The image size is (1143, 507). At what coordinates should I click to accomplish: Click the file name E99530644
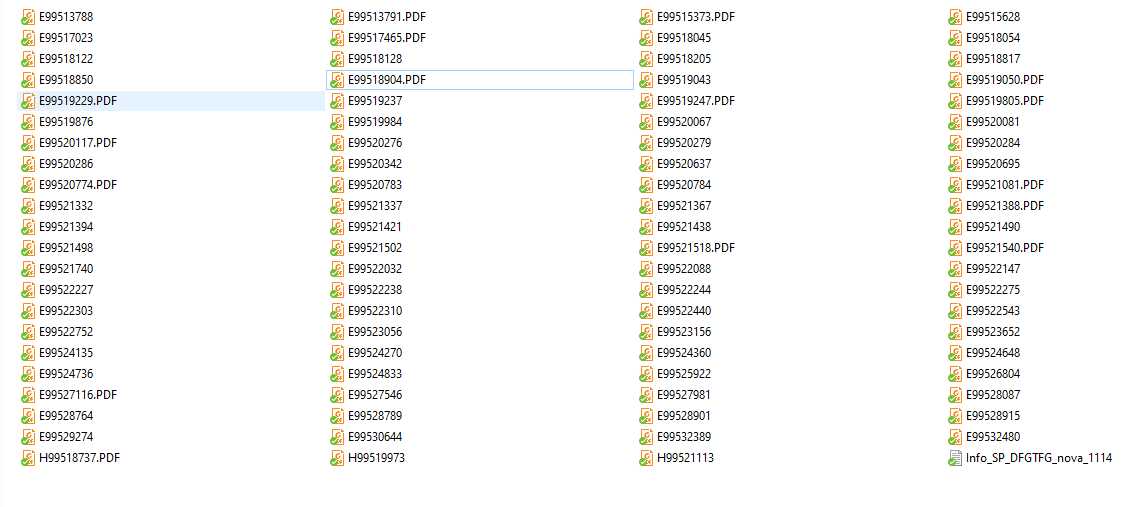[375, 437]
